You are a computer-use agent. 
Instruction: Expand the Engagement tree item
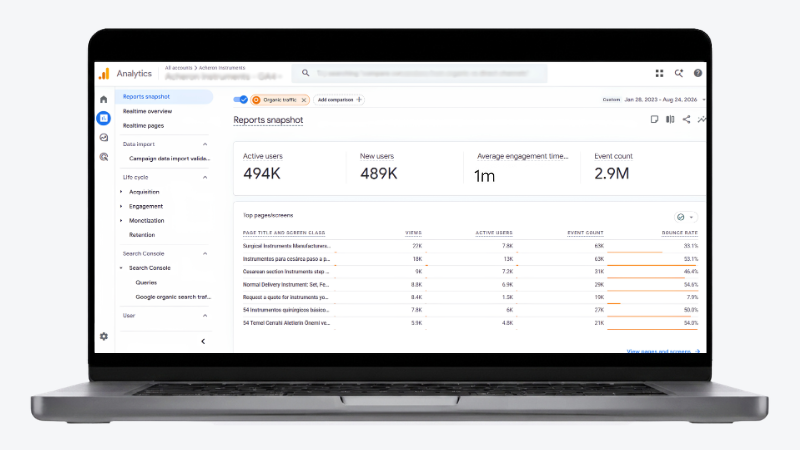(x=121, y=206)
